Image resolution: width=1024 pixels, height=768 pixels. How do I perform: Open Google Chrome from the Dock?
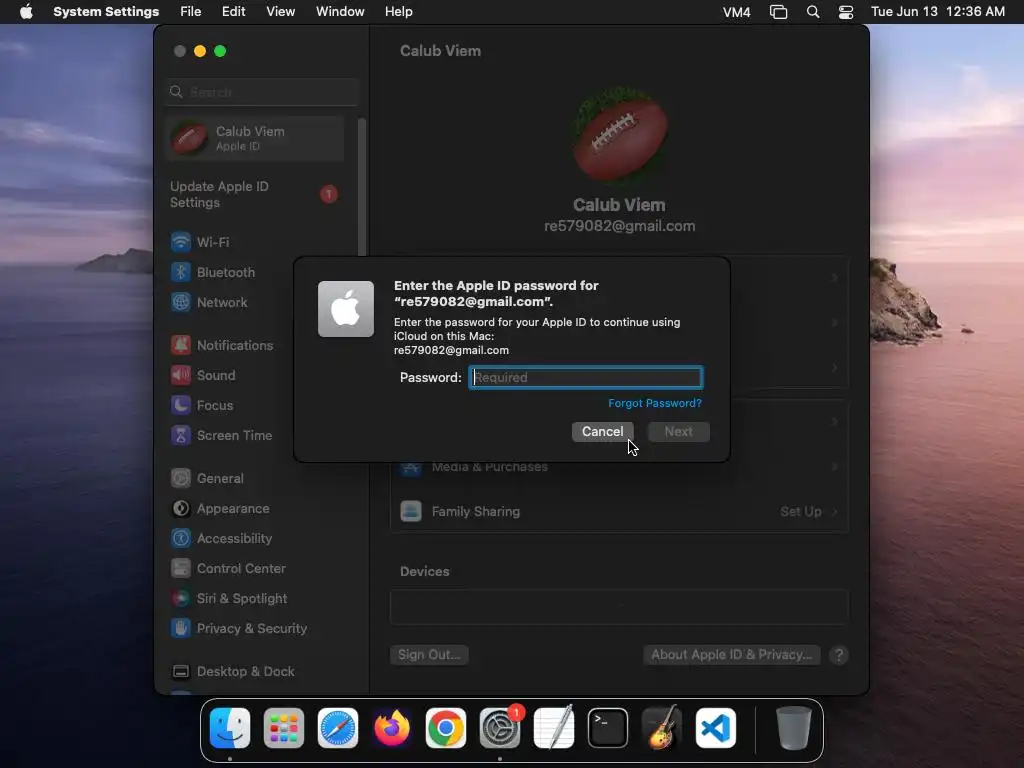(446, 728)
